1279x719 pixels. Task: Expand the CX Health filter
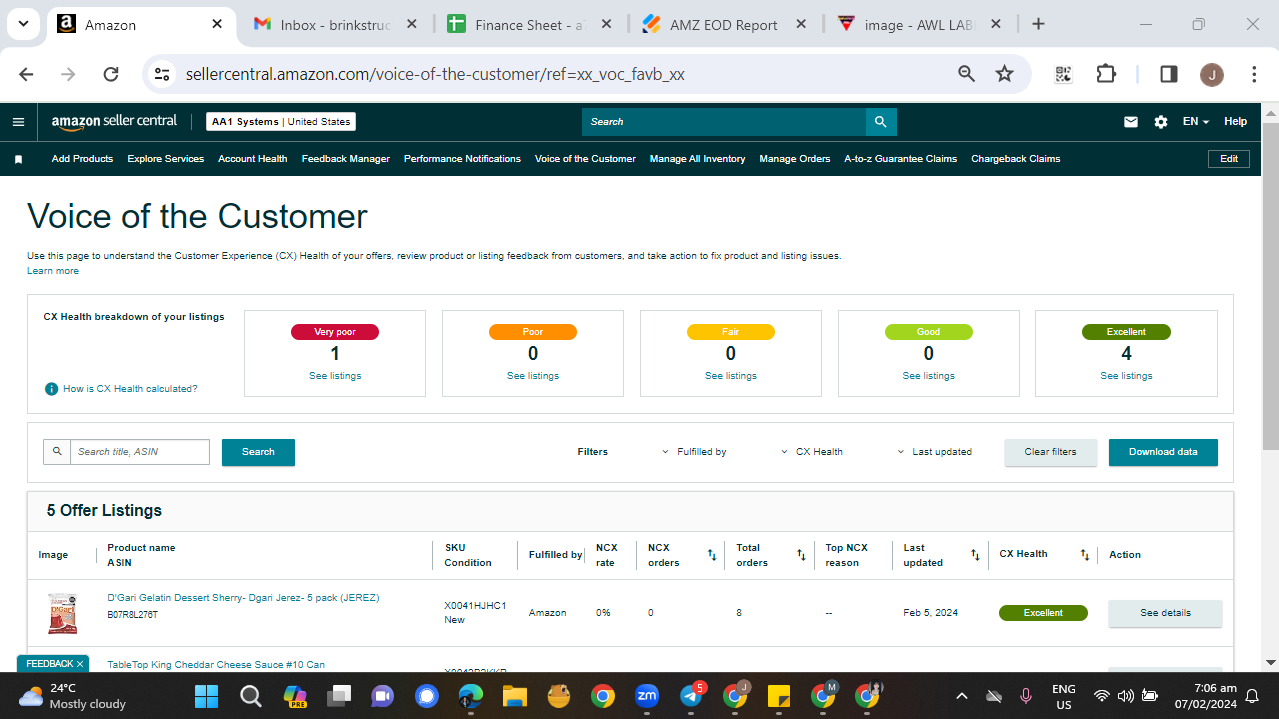pos(812,452)
